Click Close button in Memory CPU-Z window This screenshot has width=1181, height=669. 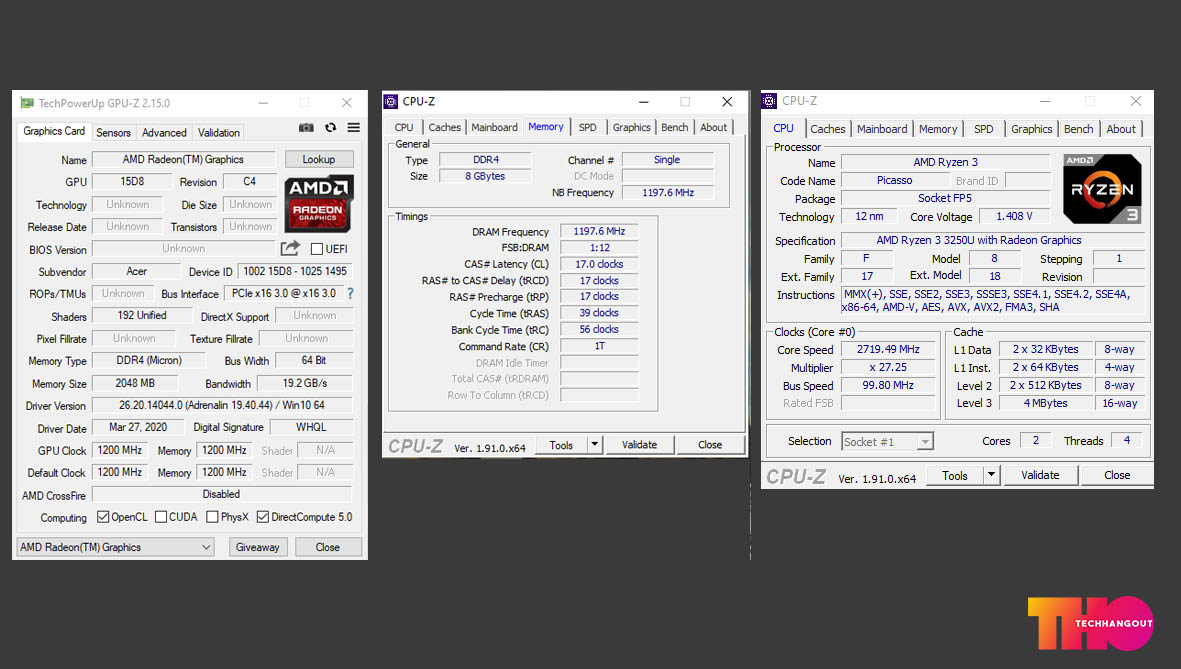[710, 444]
